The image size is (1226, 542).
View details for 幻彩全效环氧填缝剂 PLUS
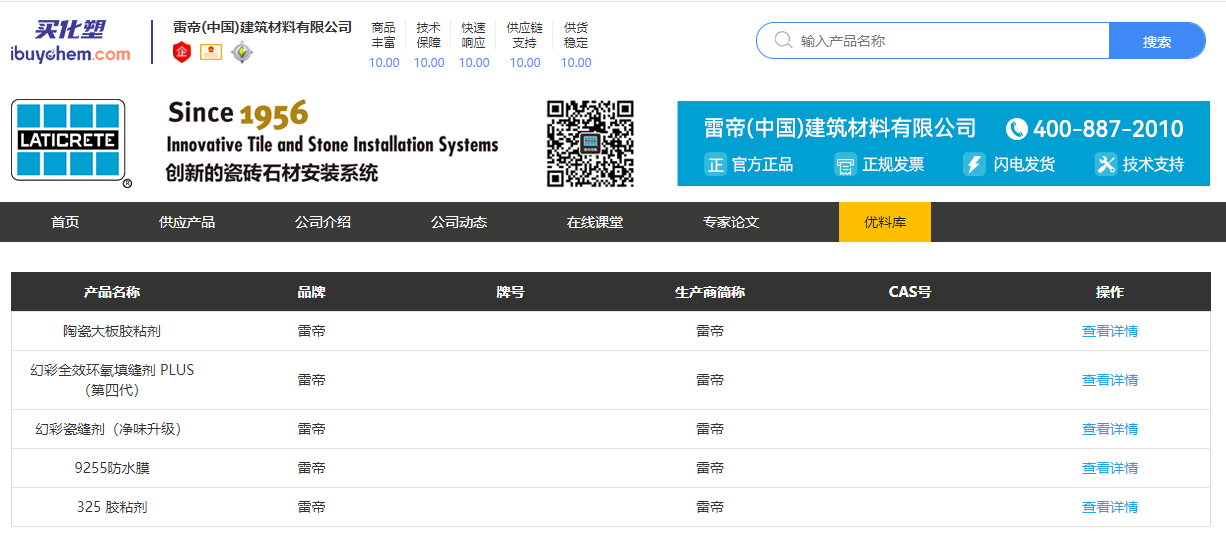tap(1110, 380)
